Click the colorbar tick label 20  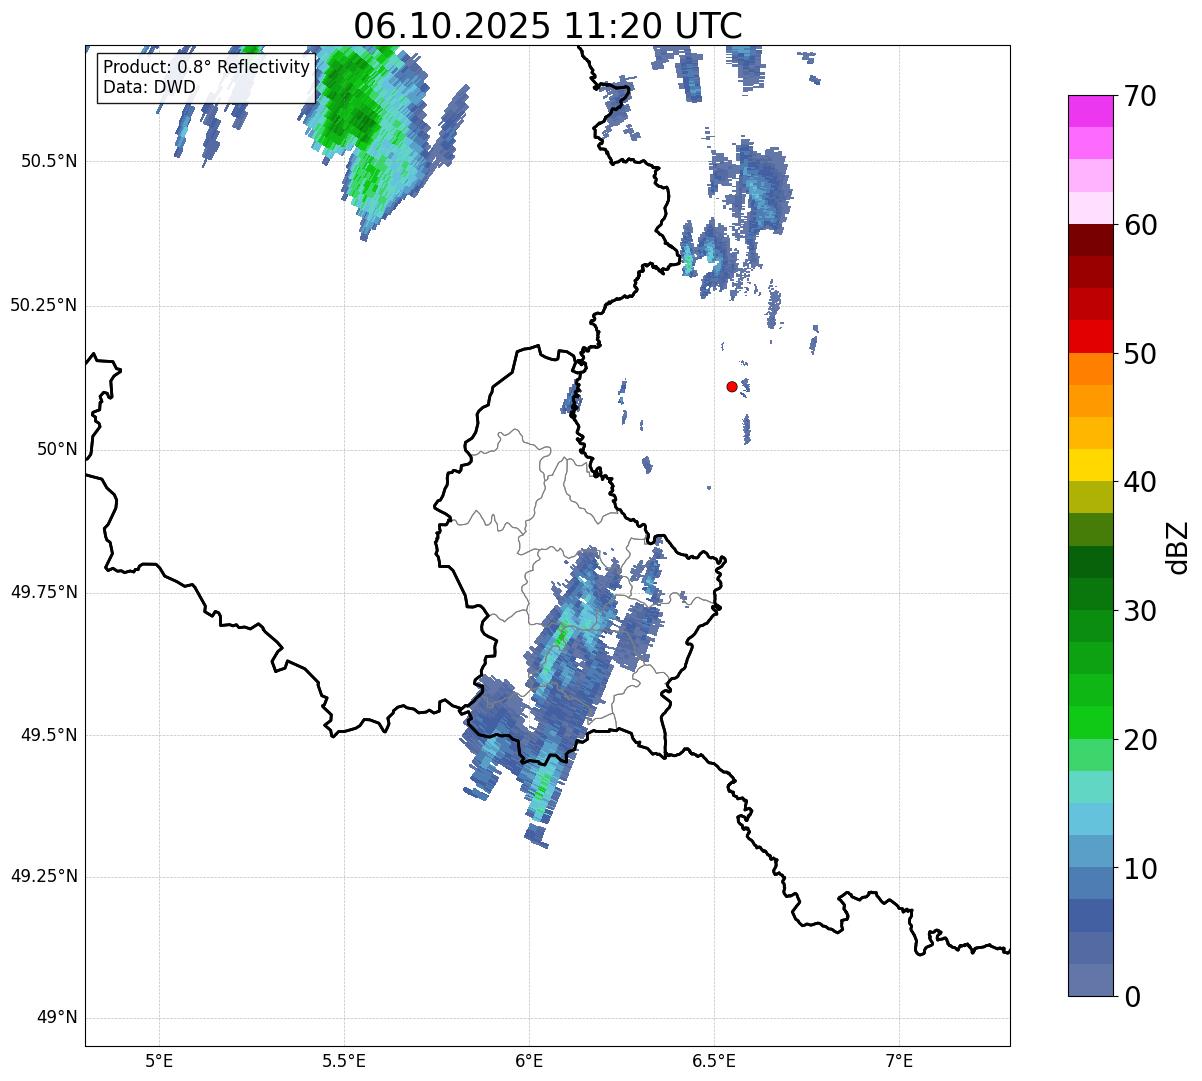(x=1140, y=740)
